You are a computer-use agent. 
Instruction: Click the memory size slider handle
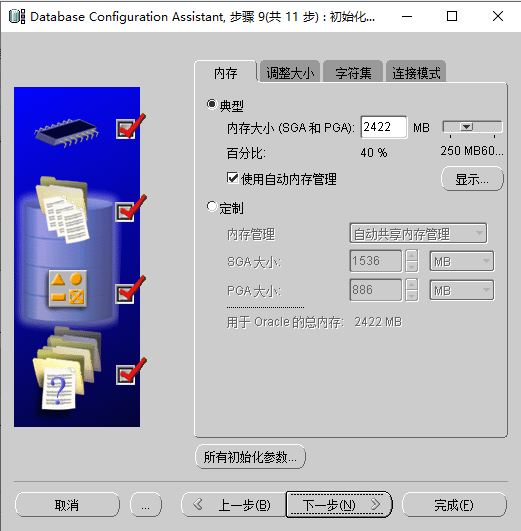466,127
